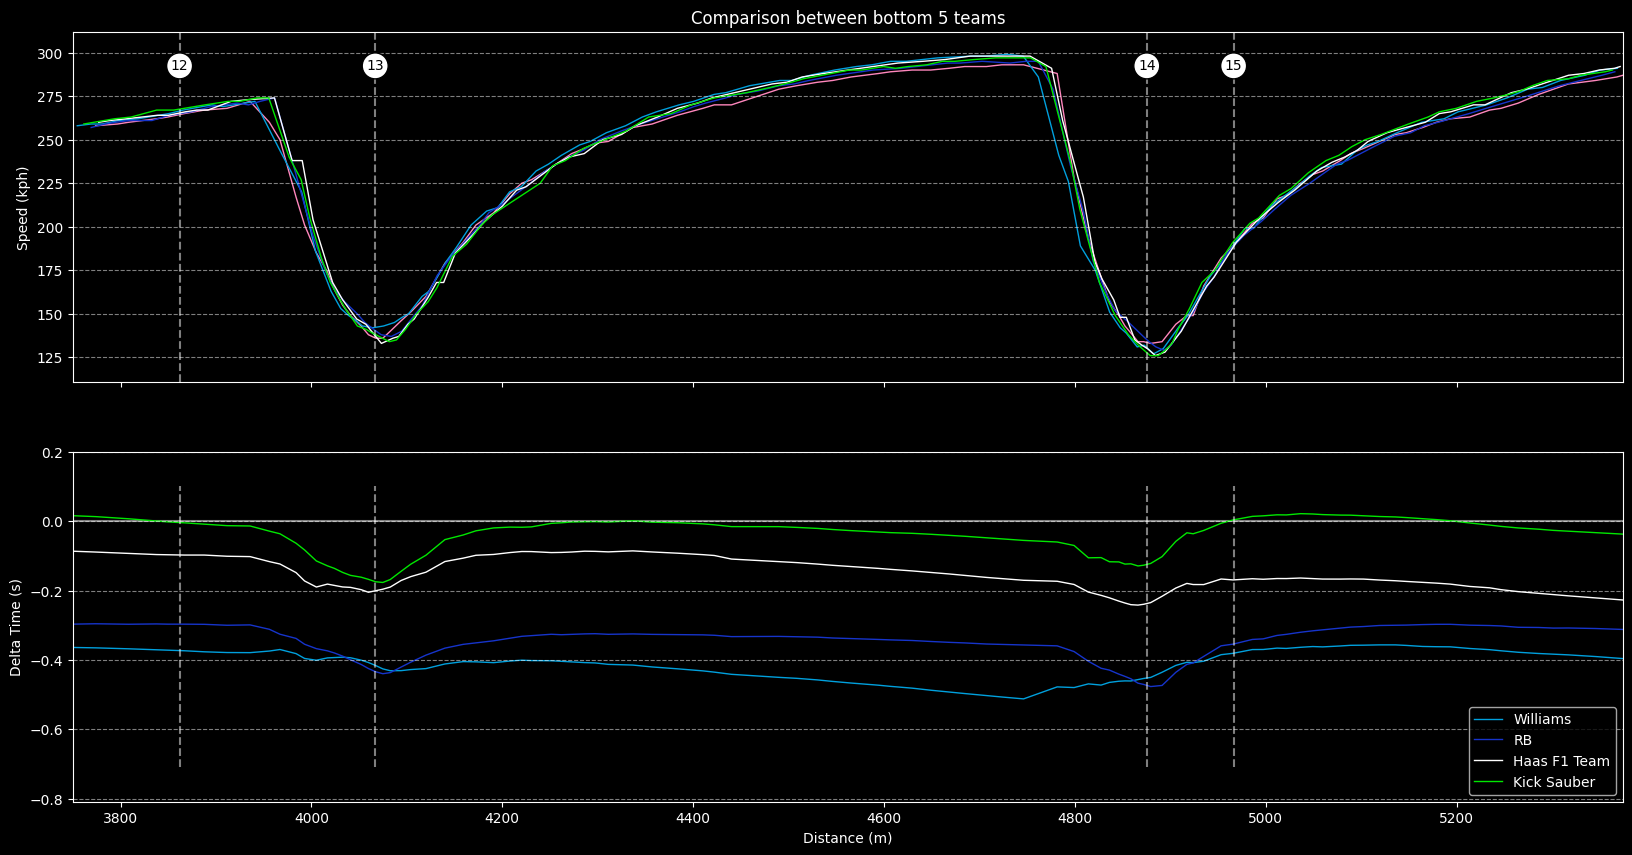The height and width of the screenshot is (855, 1632).
Task: Click the corner 15 marker circle
Action: (1233, 66)
